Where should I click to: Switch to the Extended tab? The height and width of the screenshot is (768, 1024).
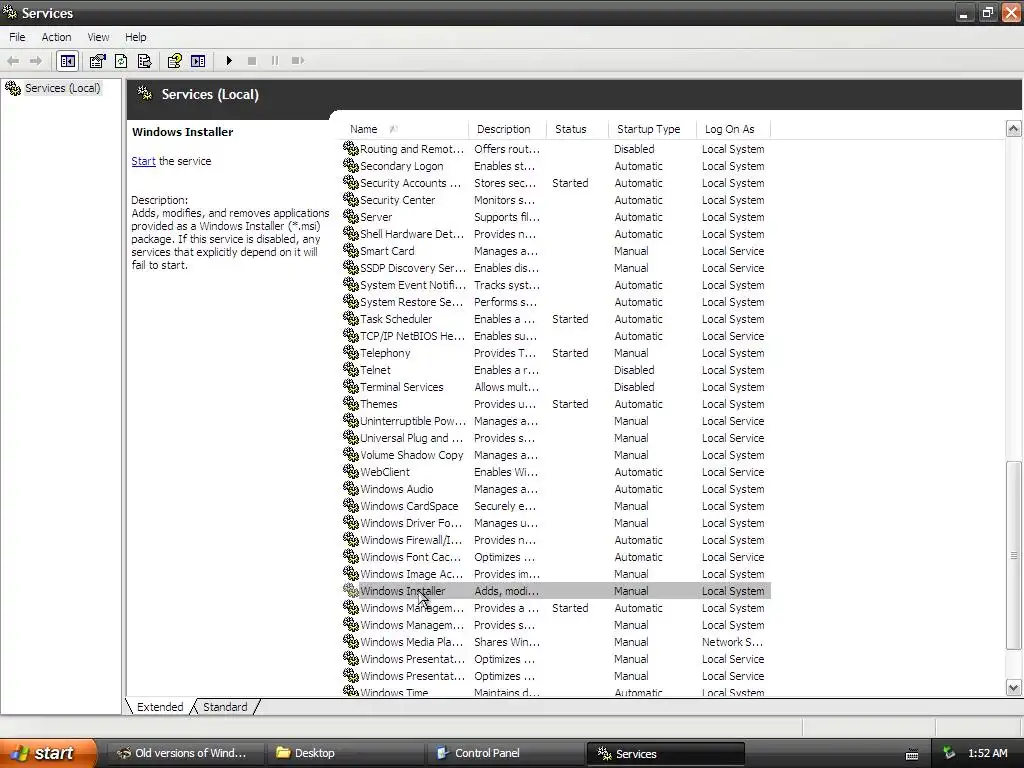point(160,707)
